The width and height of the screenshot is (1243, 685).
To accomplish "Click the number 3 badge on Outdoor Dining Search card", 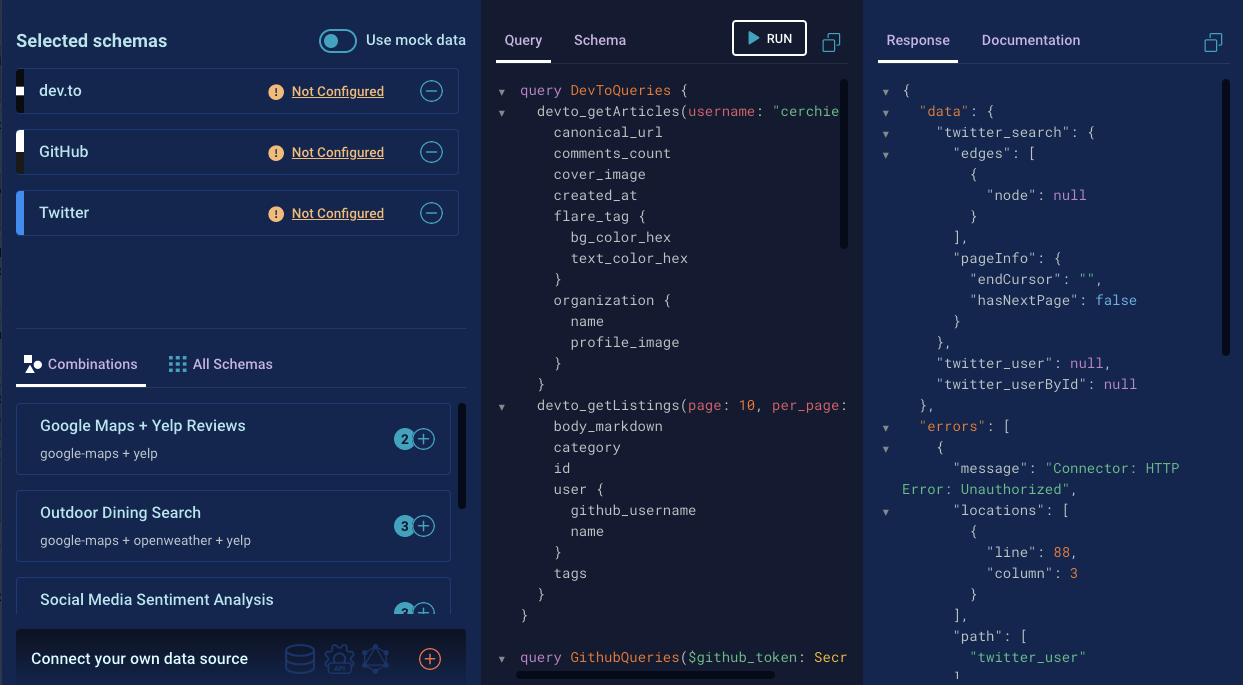I will [405, 526].
